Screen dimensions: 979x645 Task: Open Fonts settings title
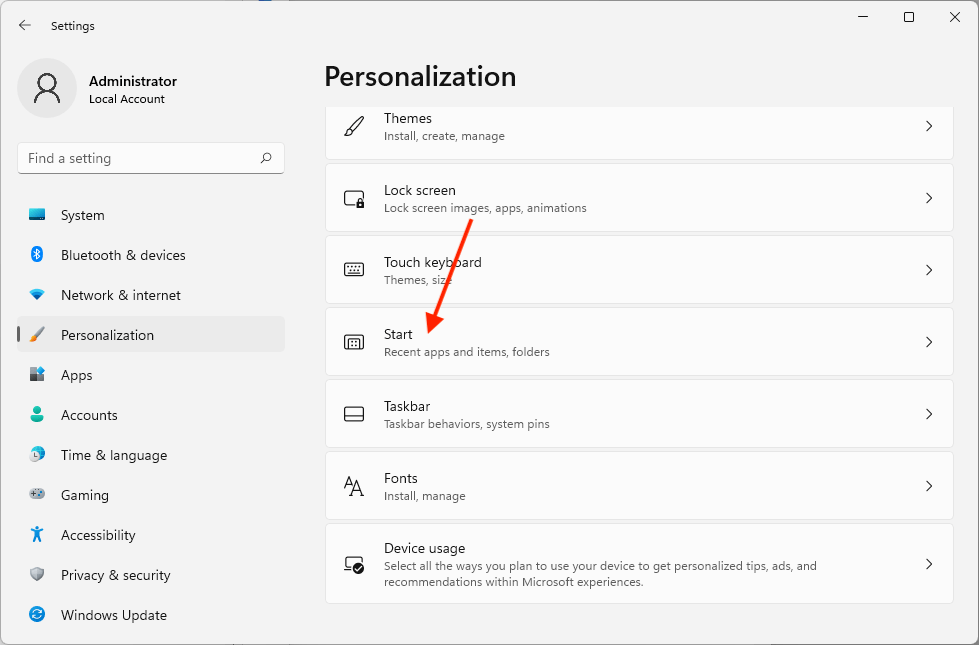[401, 478]
